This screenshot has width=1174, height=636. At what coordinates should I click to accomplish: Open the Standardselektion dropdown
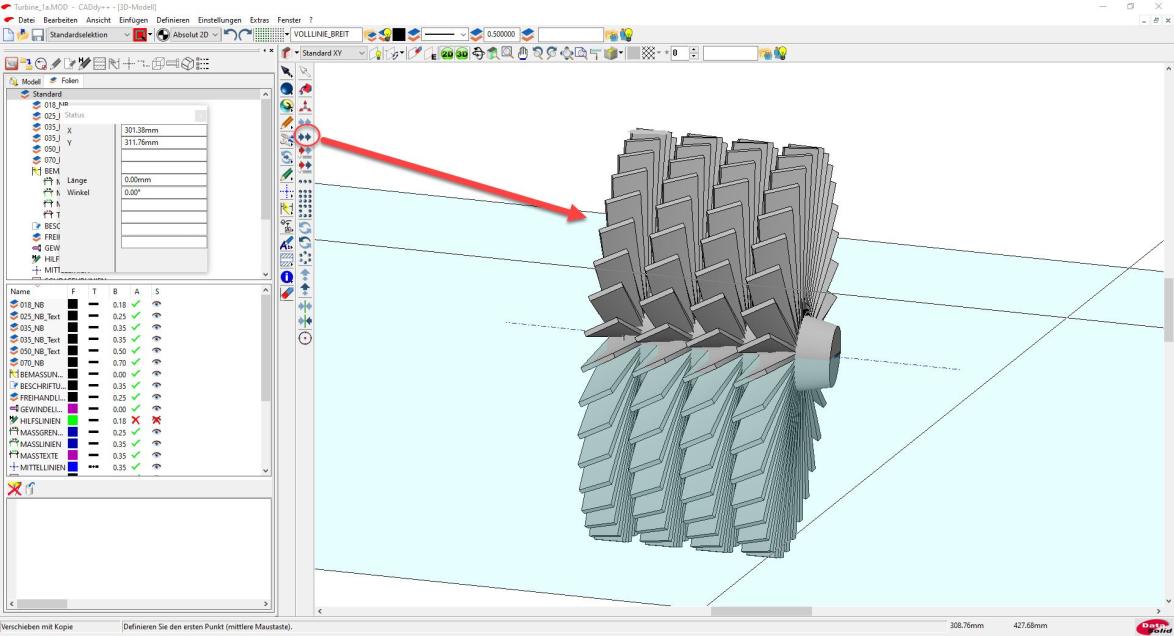click(125, 36)
